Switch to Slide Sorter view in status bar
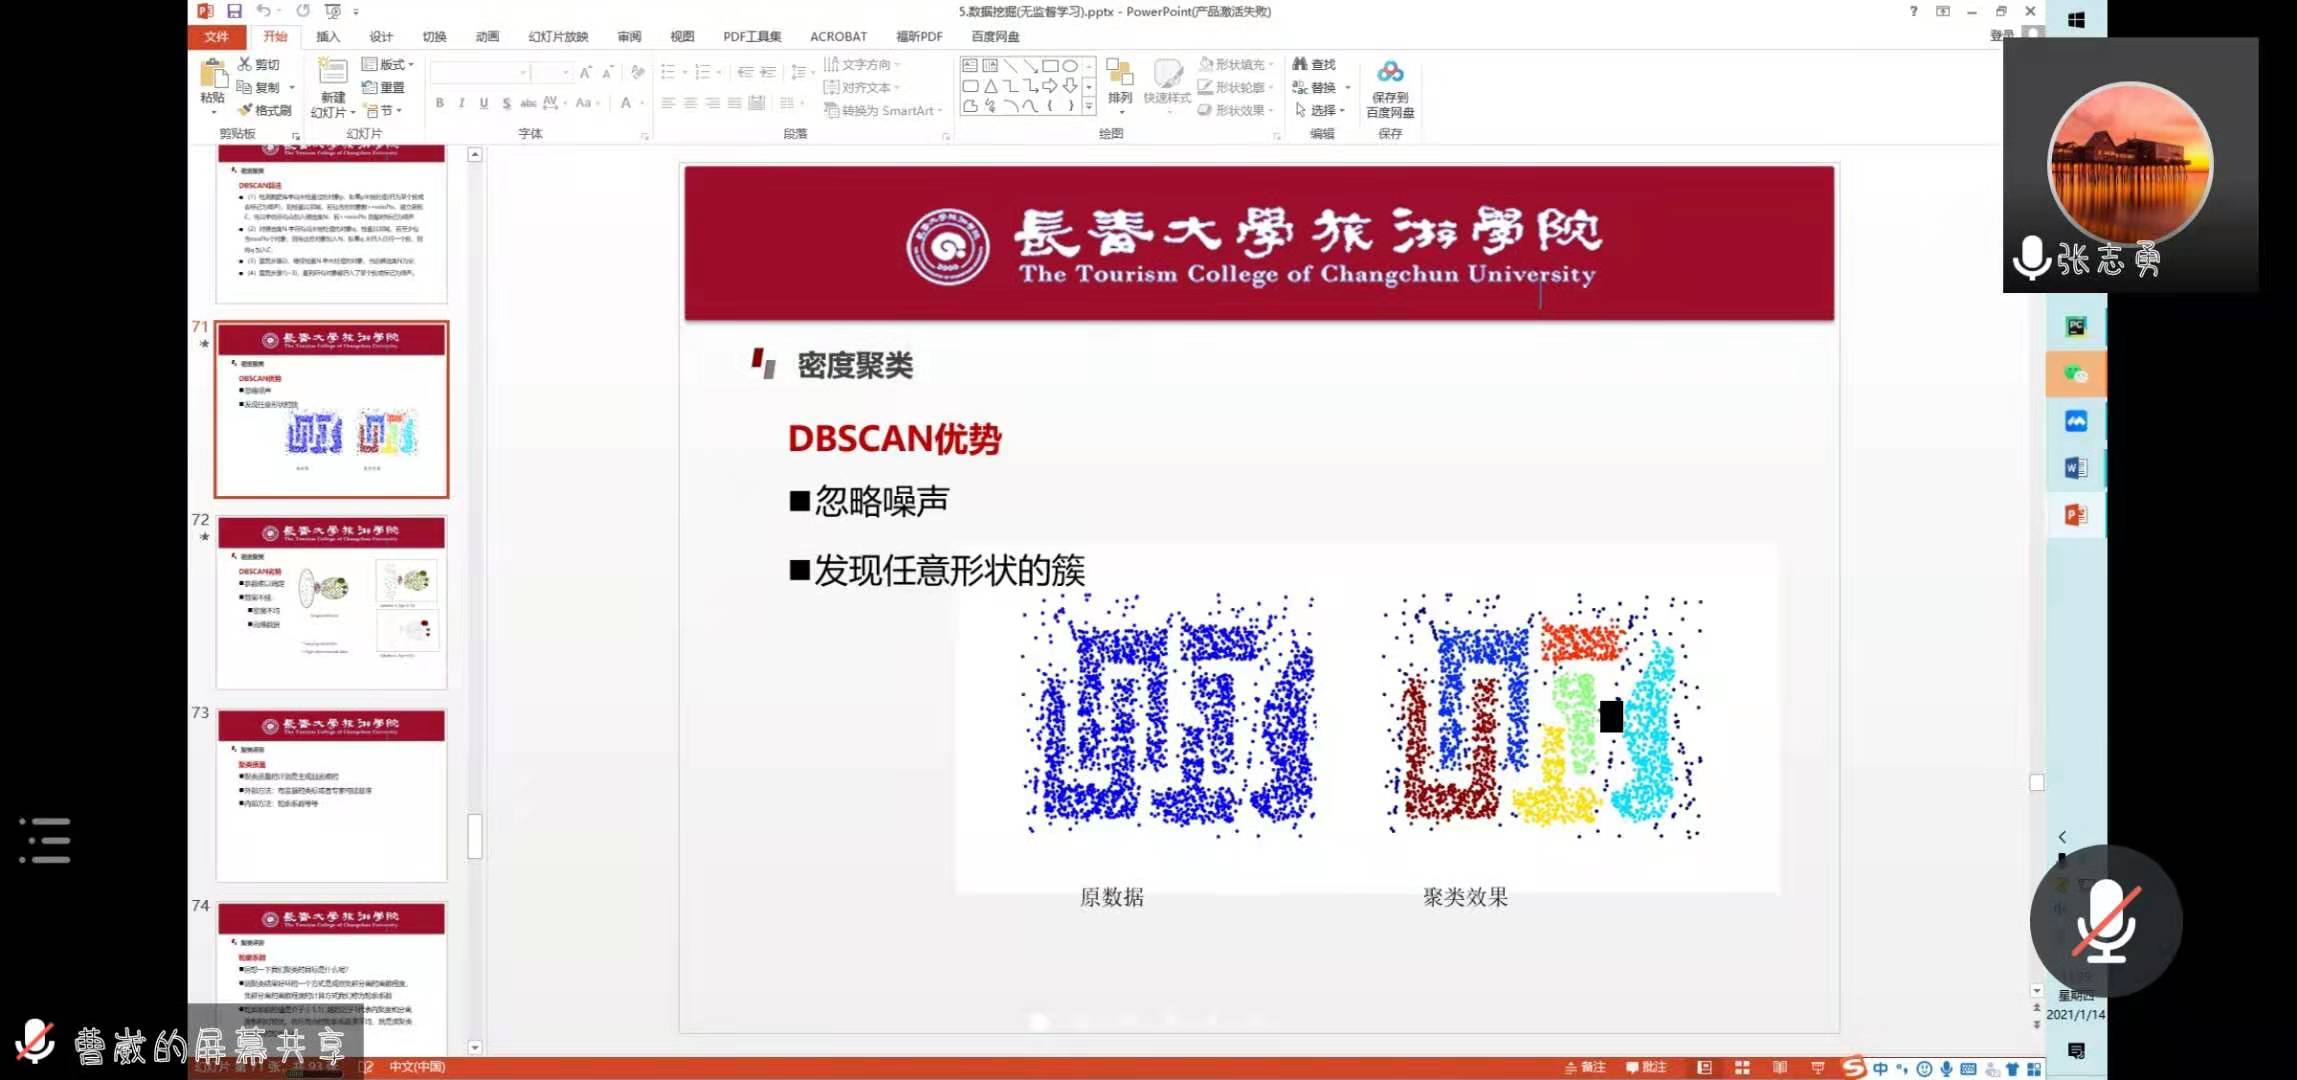The height and width of the screenshot is (1080, 2297). point(1742,1067)
